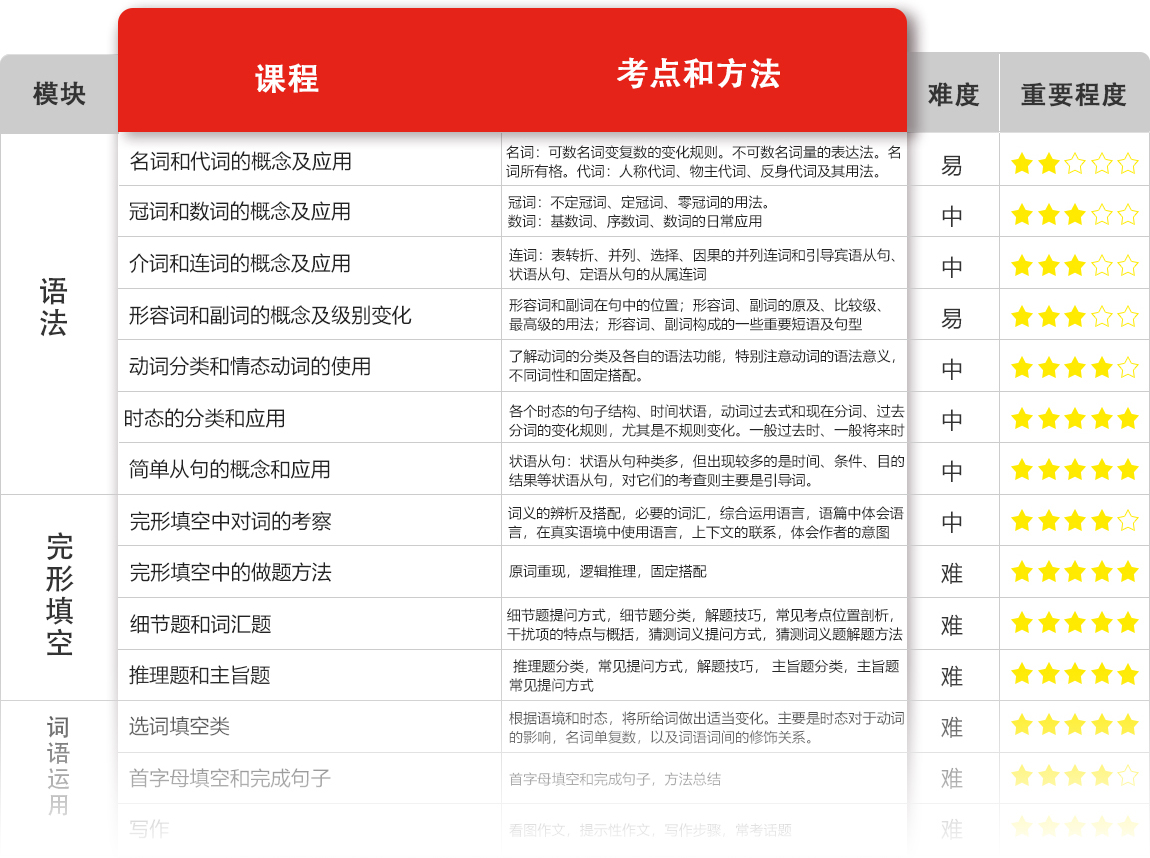Click the star rating for 时态的分类和应用
The width and height of the screenshot is (1150, 858).
point(1074,419)
